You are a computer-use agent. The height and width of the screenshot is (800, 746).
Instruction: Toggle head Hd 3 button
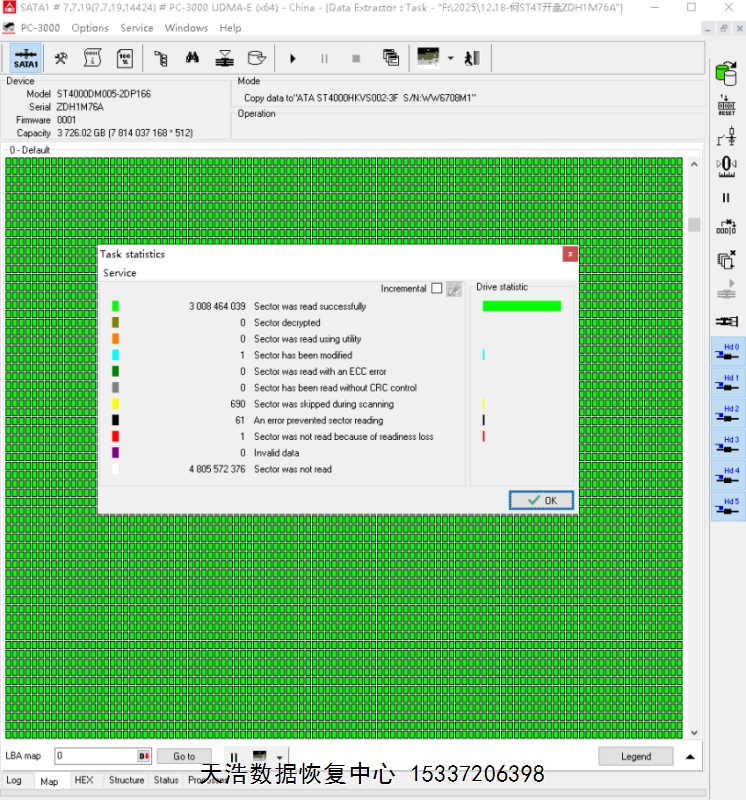(x=727, y=445)
